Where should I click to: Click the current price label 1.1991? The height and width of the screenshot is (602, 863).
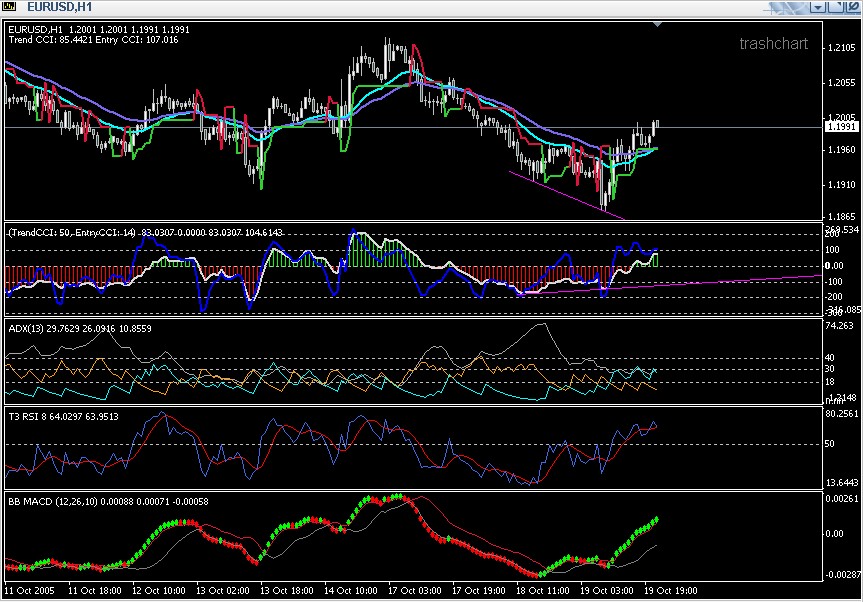(842, 127)
